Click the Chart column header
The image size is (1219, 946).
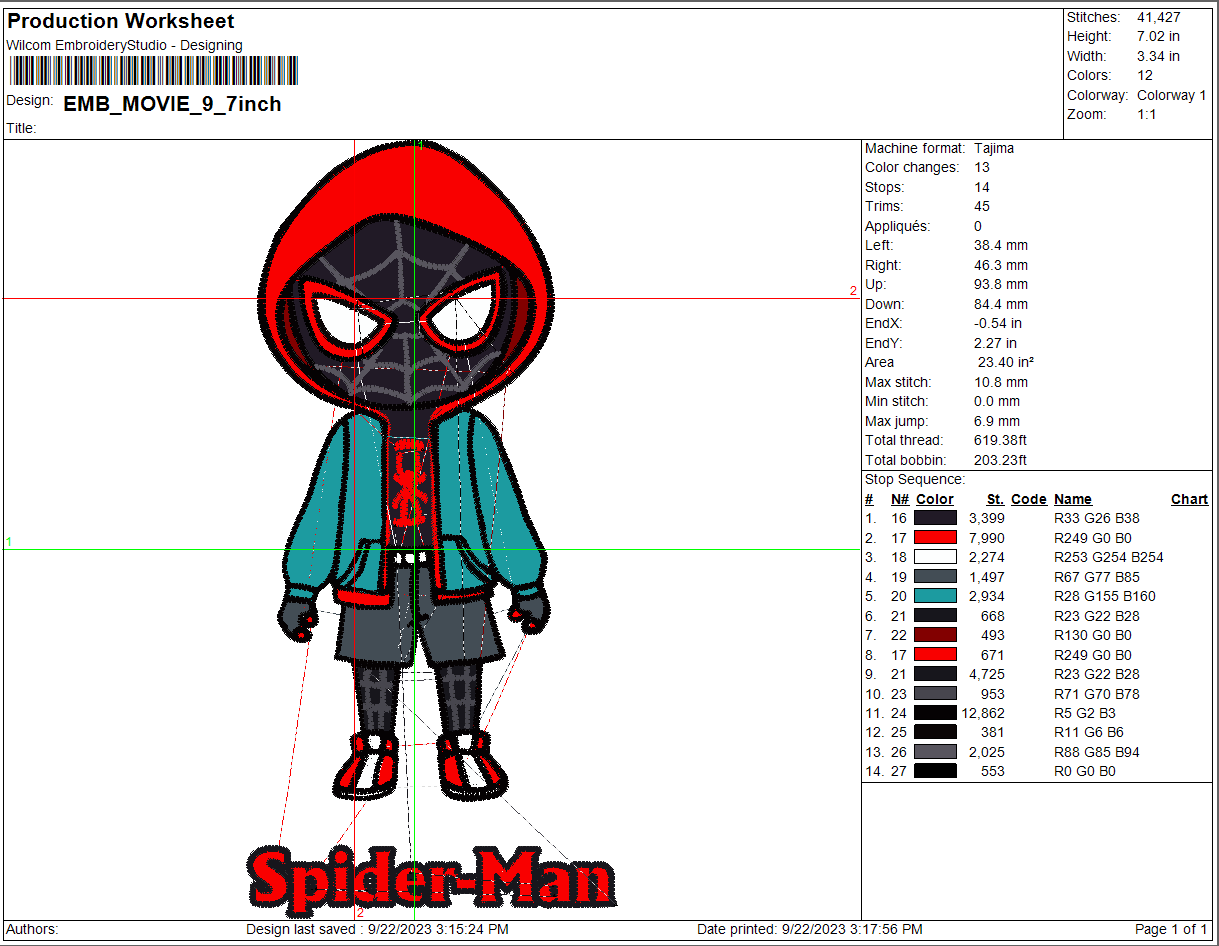pyautogui.click(x=1189, y=499)
